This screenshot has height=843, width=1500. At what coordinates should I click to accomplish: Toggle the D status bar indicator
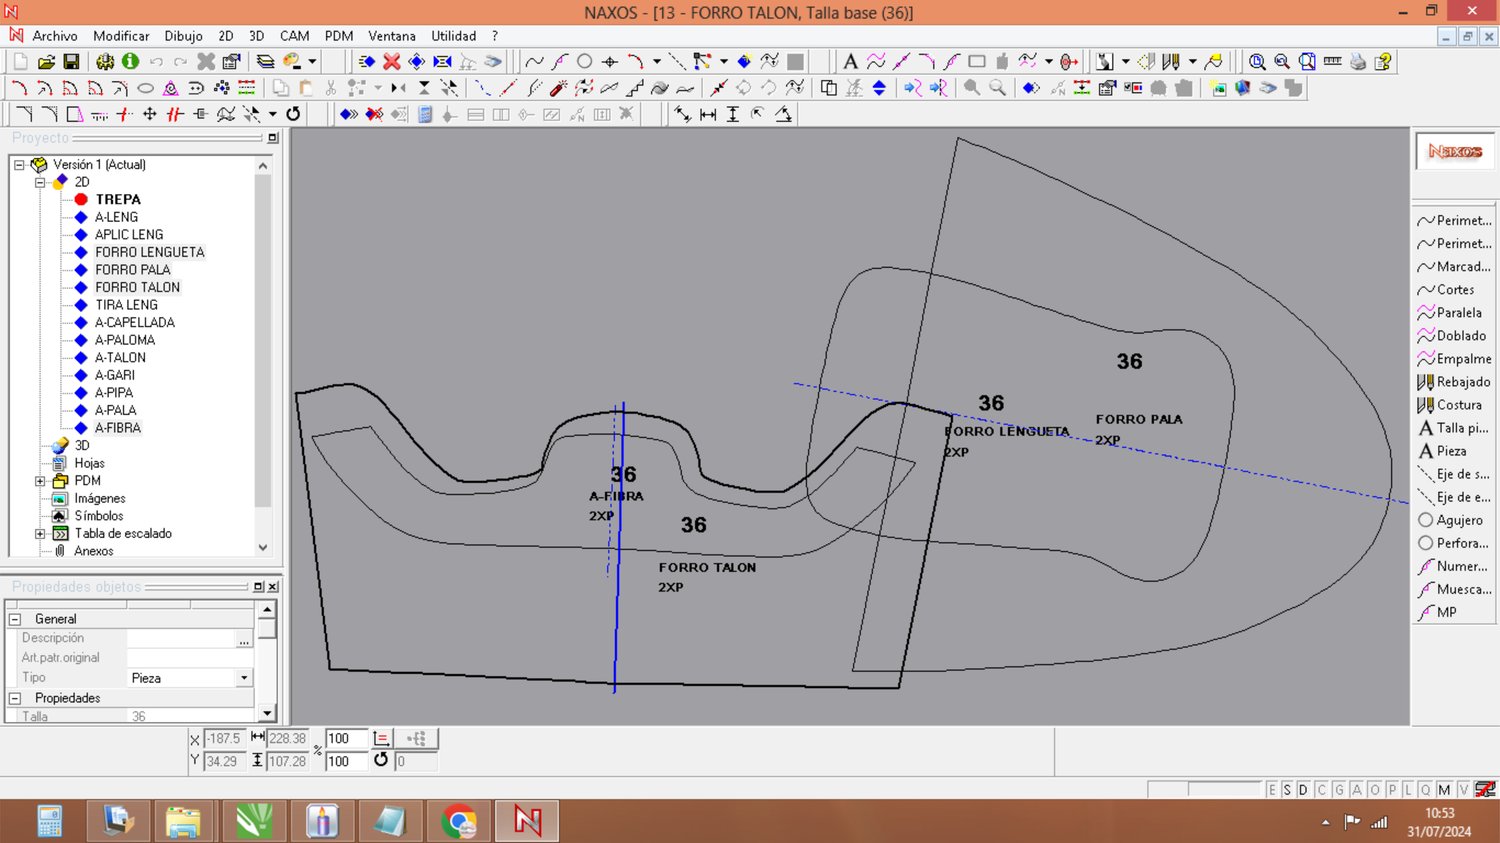[1303, 790]
